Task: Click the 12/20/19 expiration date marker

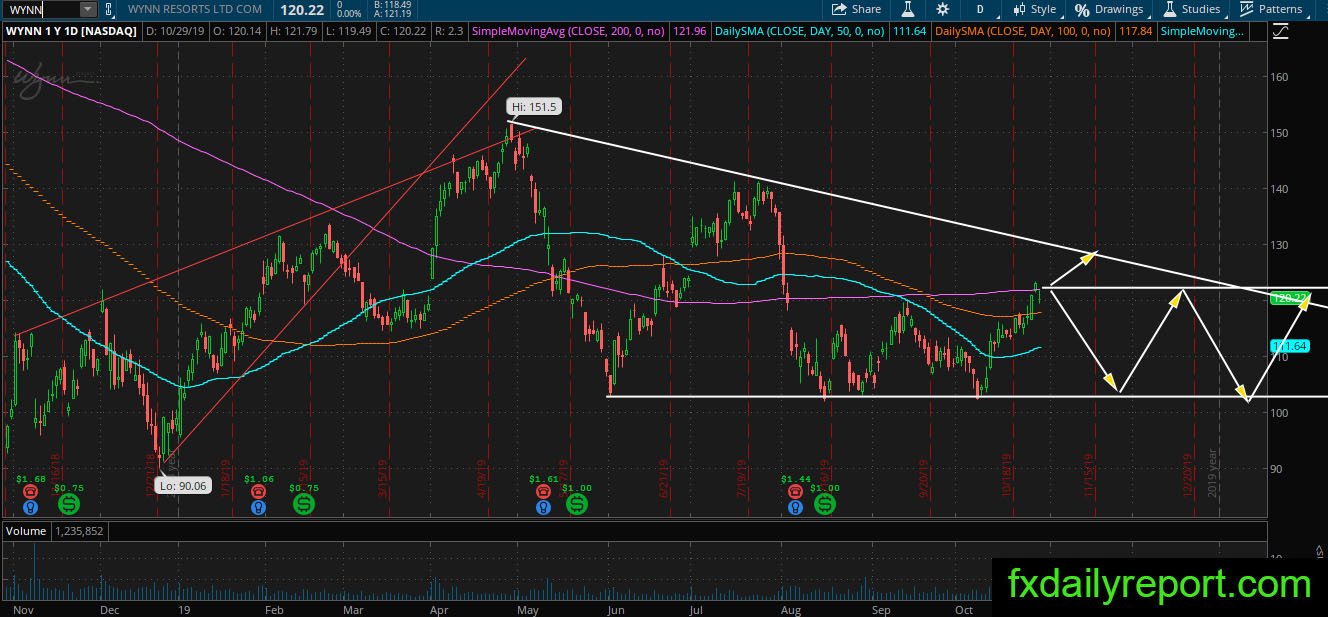Action: (x=1188, y=476)
